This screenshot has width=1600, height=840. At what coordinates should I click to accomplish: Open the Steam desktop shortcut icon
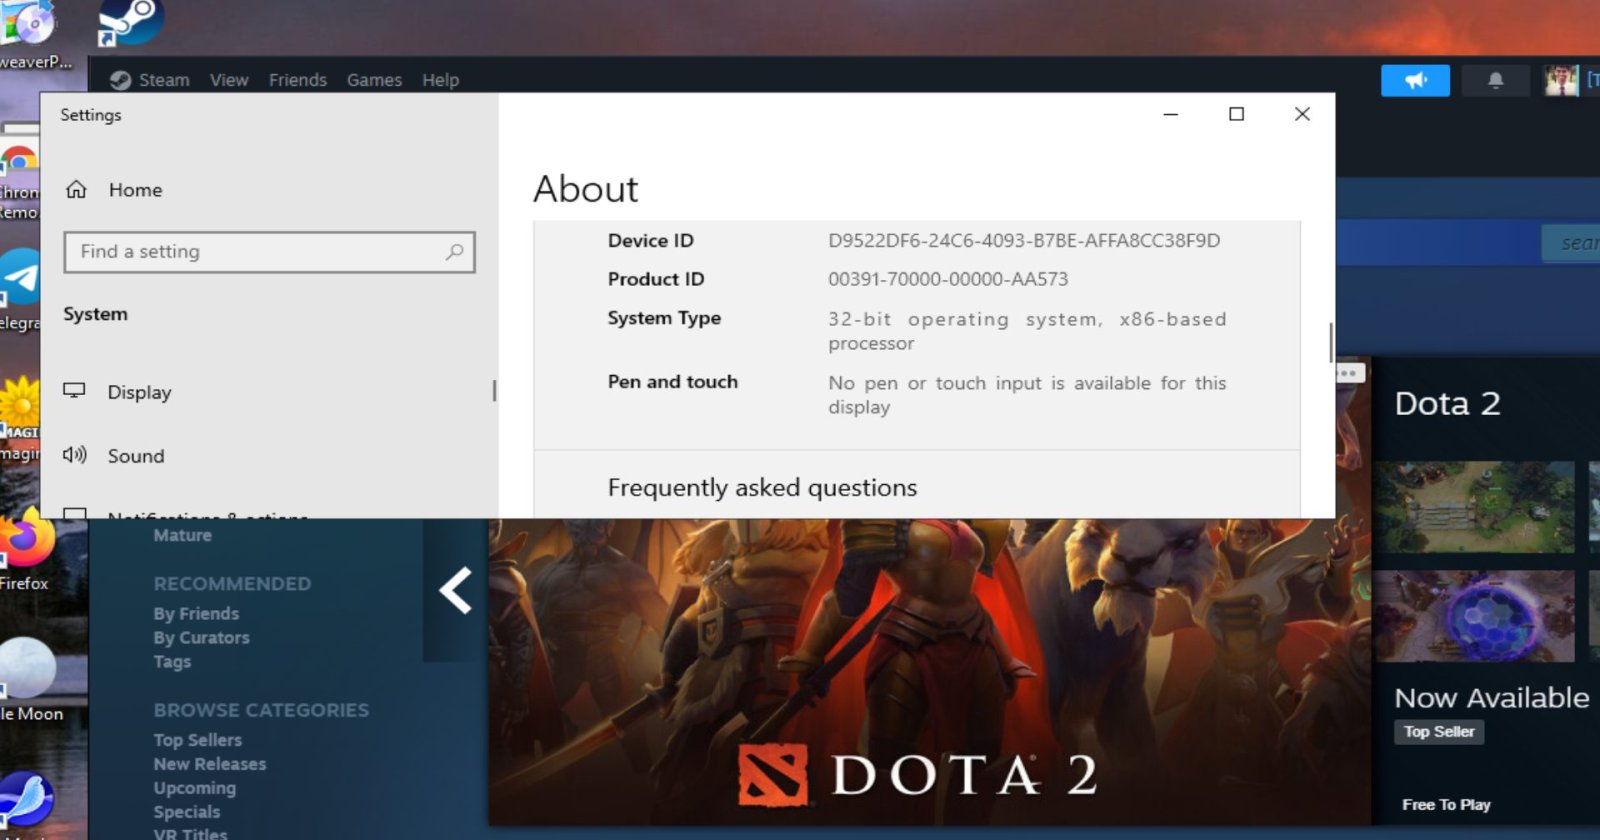[130, 20]
